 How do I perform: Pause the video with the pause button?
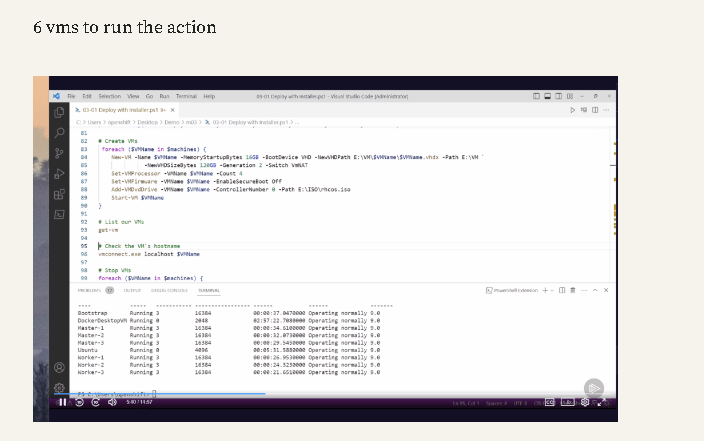coord(62,402)
